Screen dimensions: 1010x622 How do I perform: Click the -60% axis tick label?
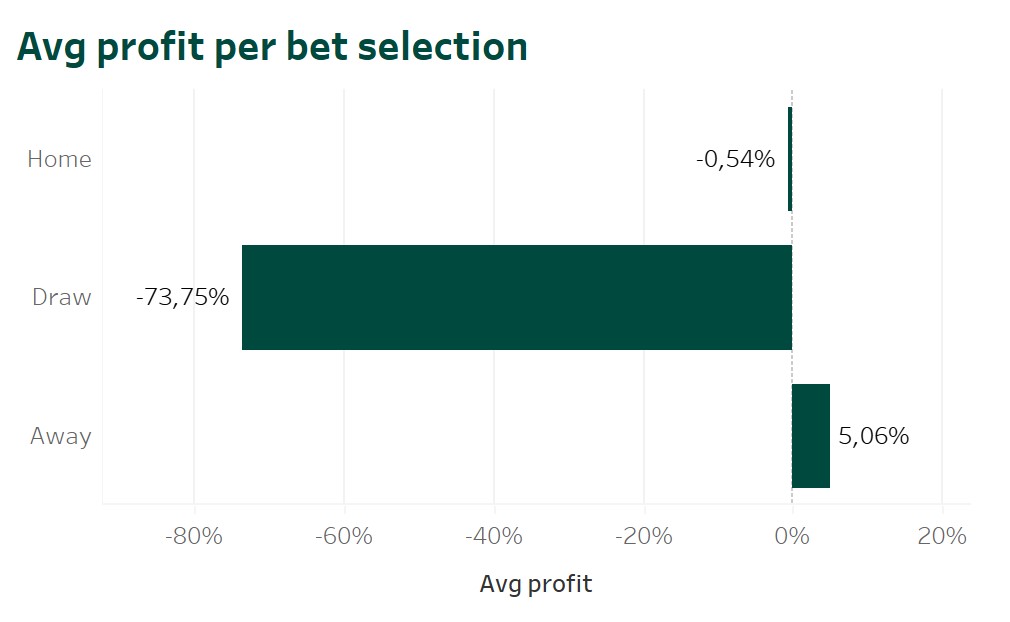click(343, 537)
